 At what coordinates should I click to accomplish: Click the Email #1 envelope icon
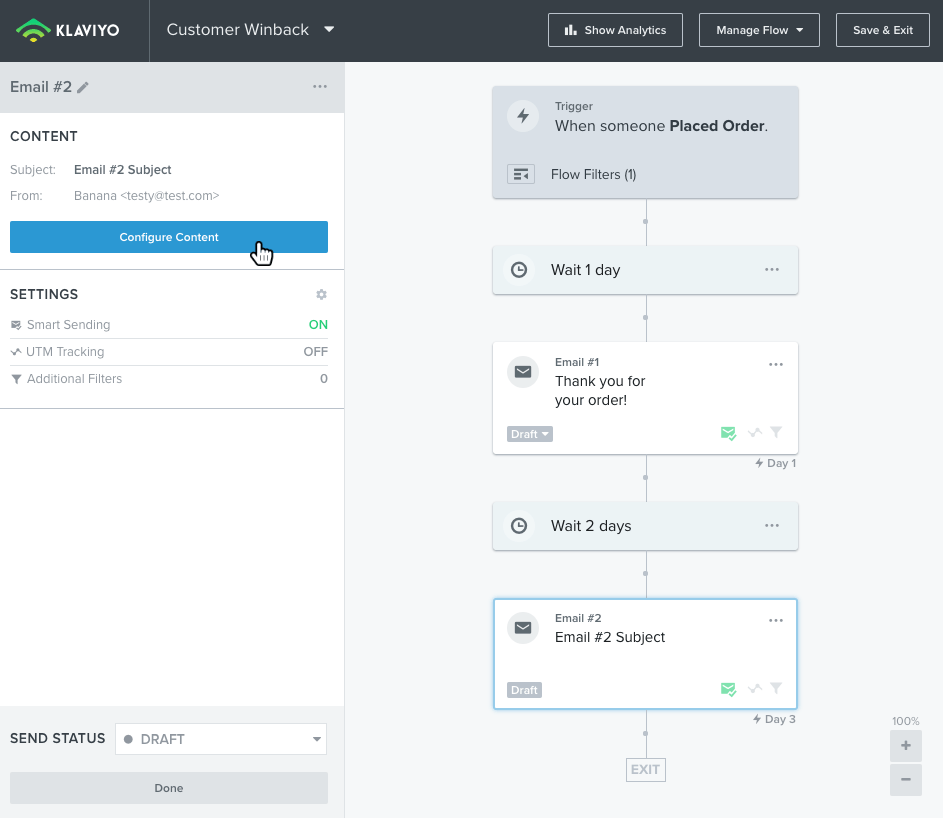523,372
